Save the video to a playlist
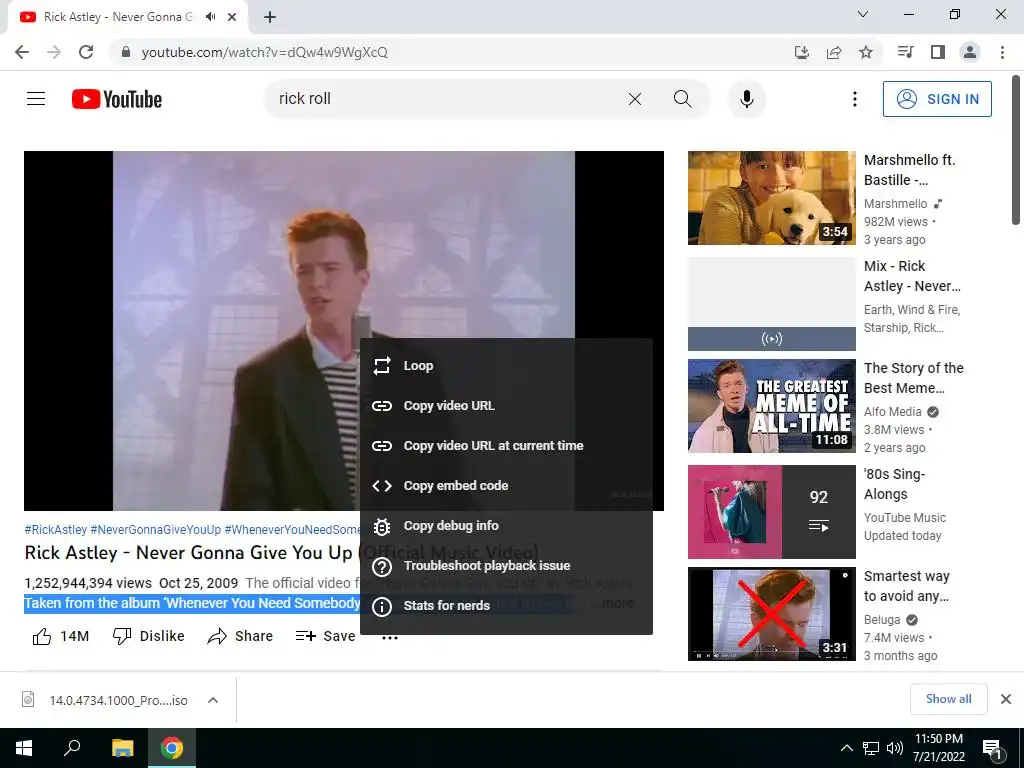This screenshot has height=768, width=1024. tap(325, 636)
